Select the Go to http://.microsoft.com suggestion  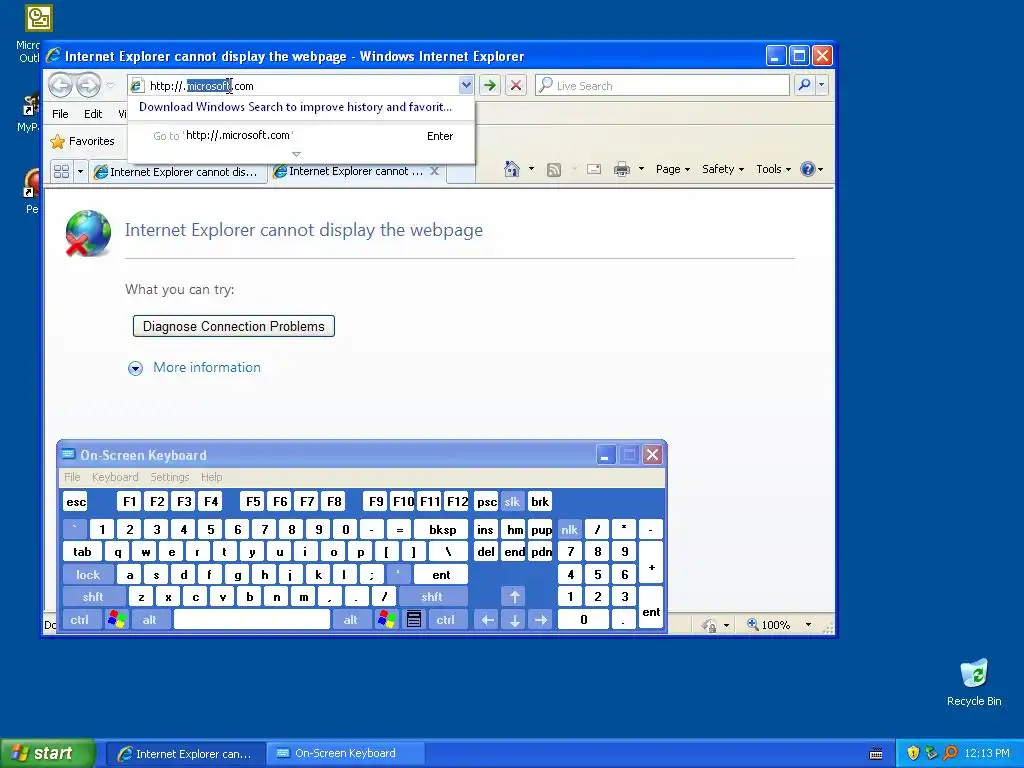(x=301, y=136)
